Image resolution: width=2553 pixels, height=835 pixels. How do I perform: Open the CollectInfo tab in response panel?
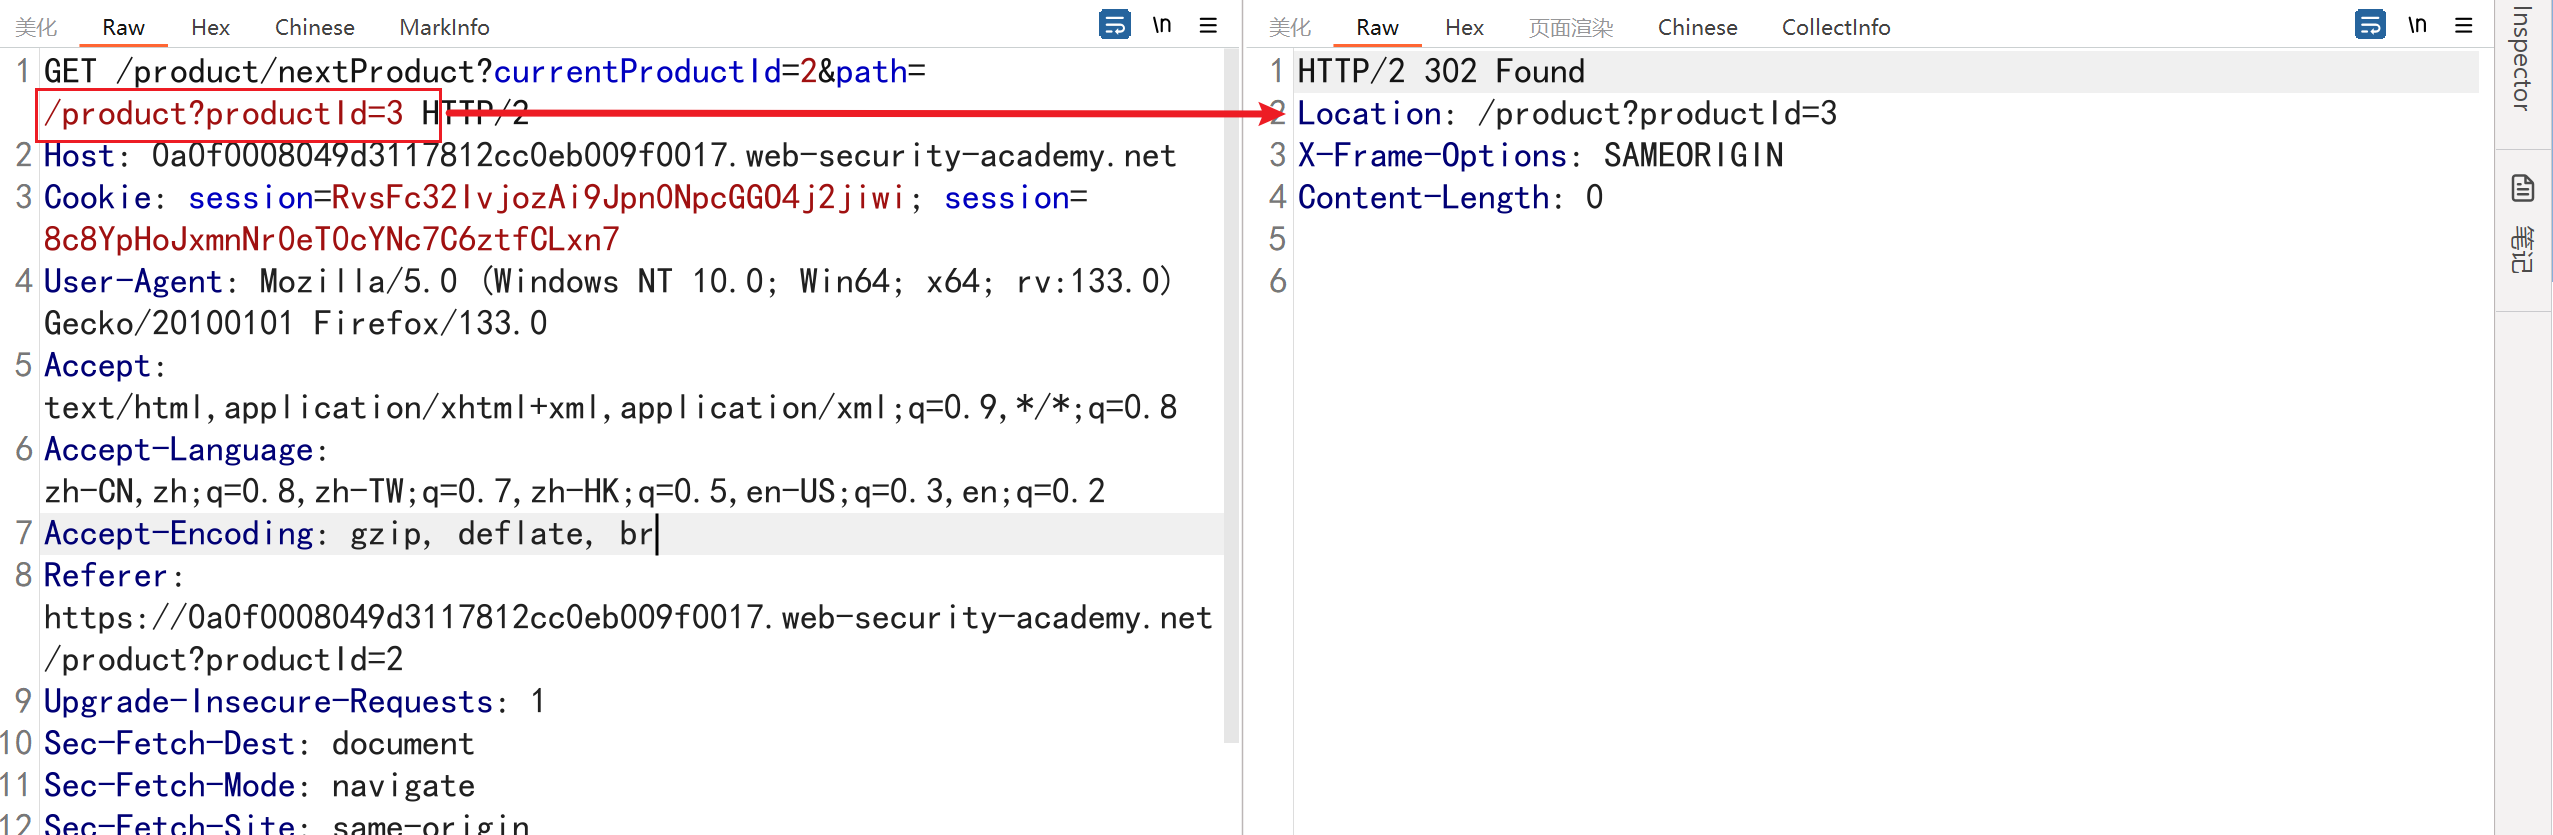[1835, 27]
